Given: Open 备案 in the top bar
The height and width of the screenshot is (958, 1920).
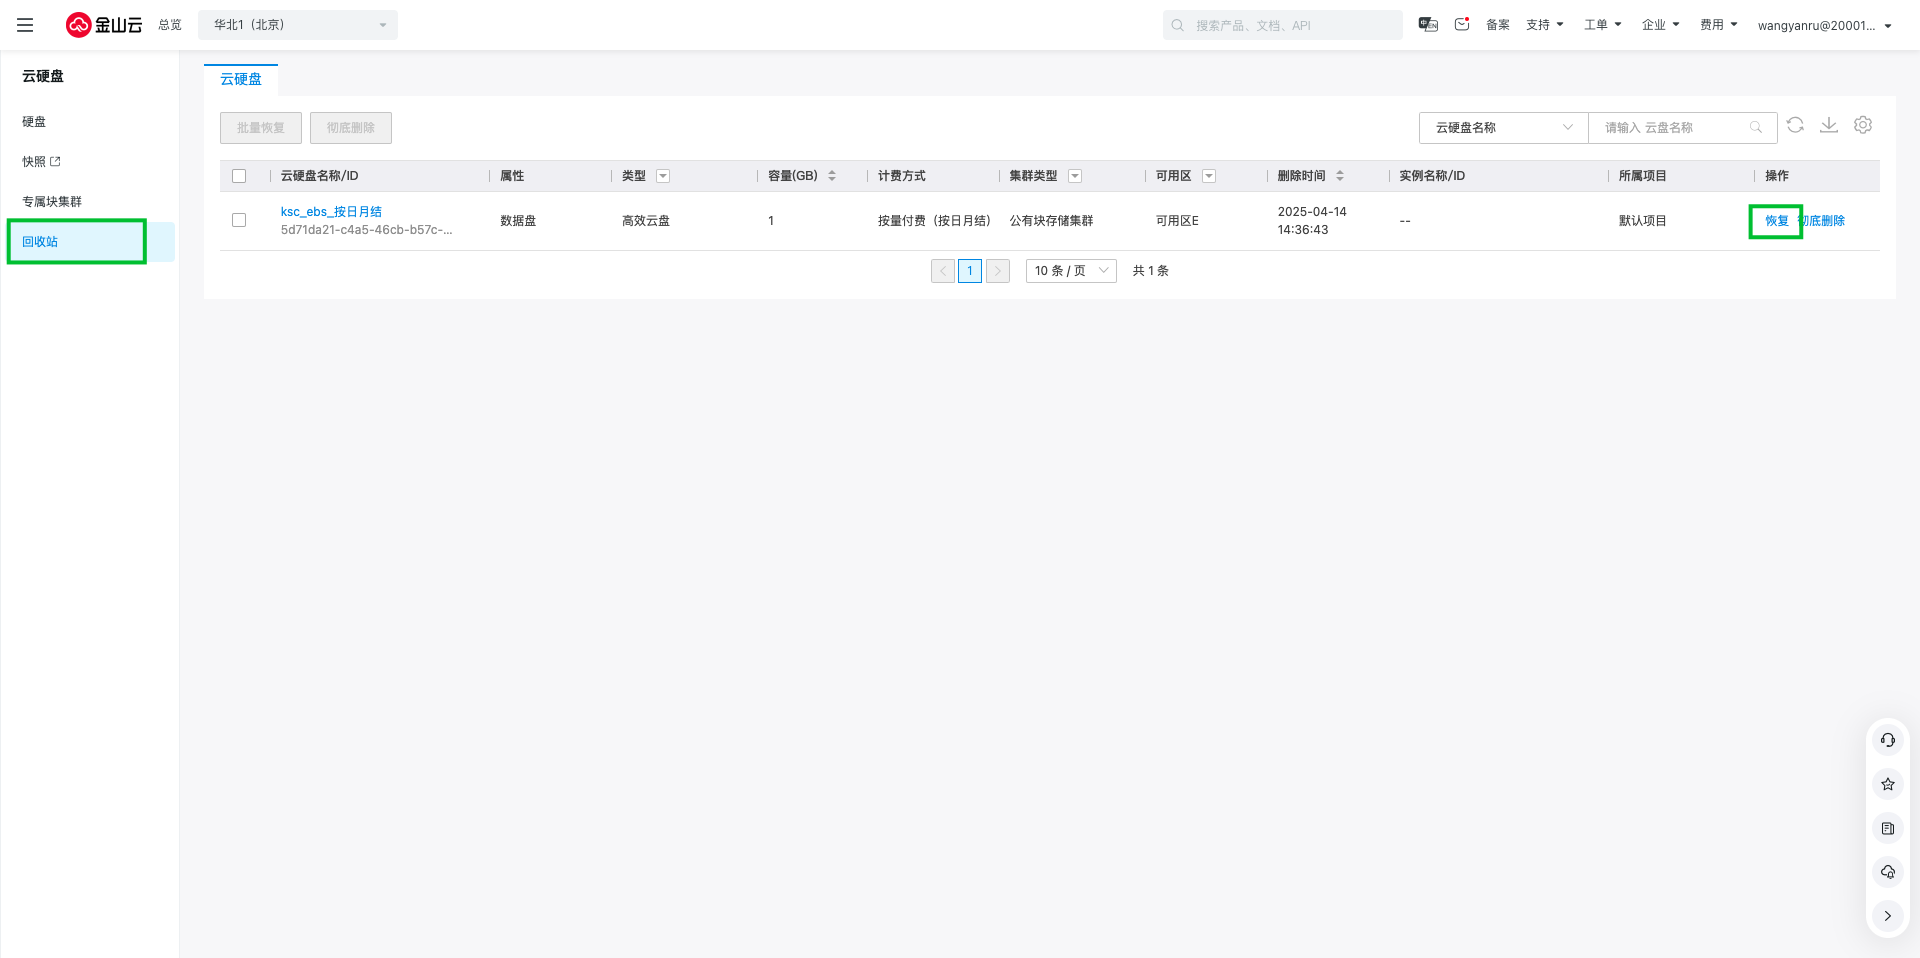Looking at the screenshot, I should click(x=1498, y=25).
